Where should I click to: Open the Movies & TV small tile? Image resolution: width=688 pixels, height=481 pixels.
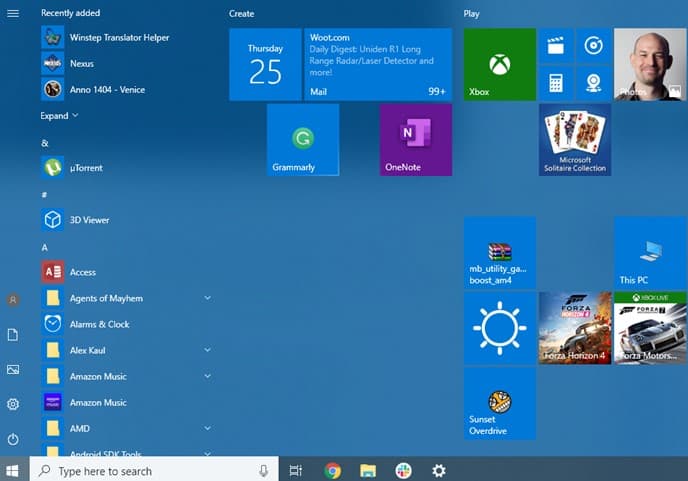point(556,46)
